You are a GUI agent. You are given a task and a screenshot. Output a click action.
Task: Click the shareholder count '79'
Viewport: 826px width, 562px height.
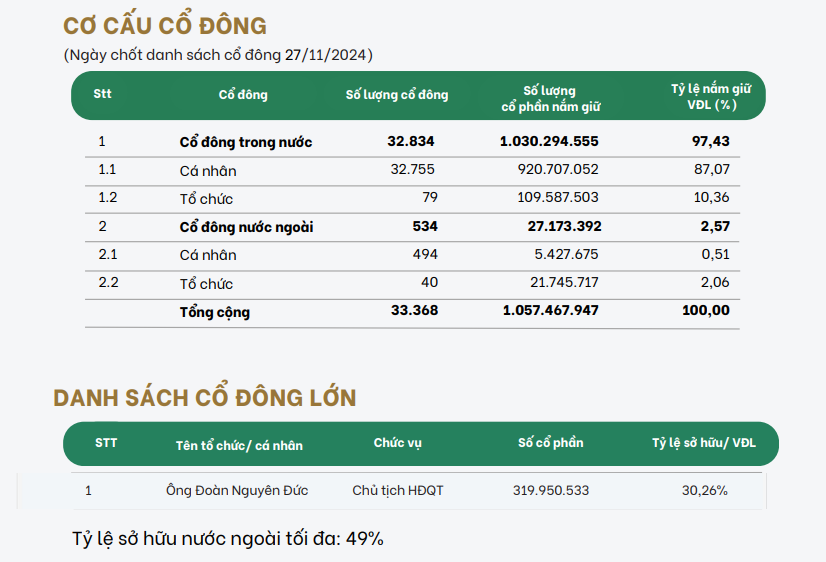tap(430, 197)
